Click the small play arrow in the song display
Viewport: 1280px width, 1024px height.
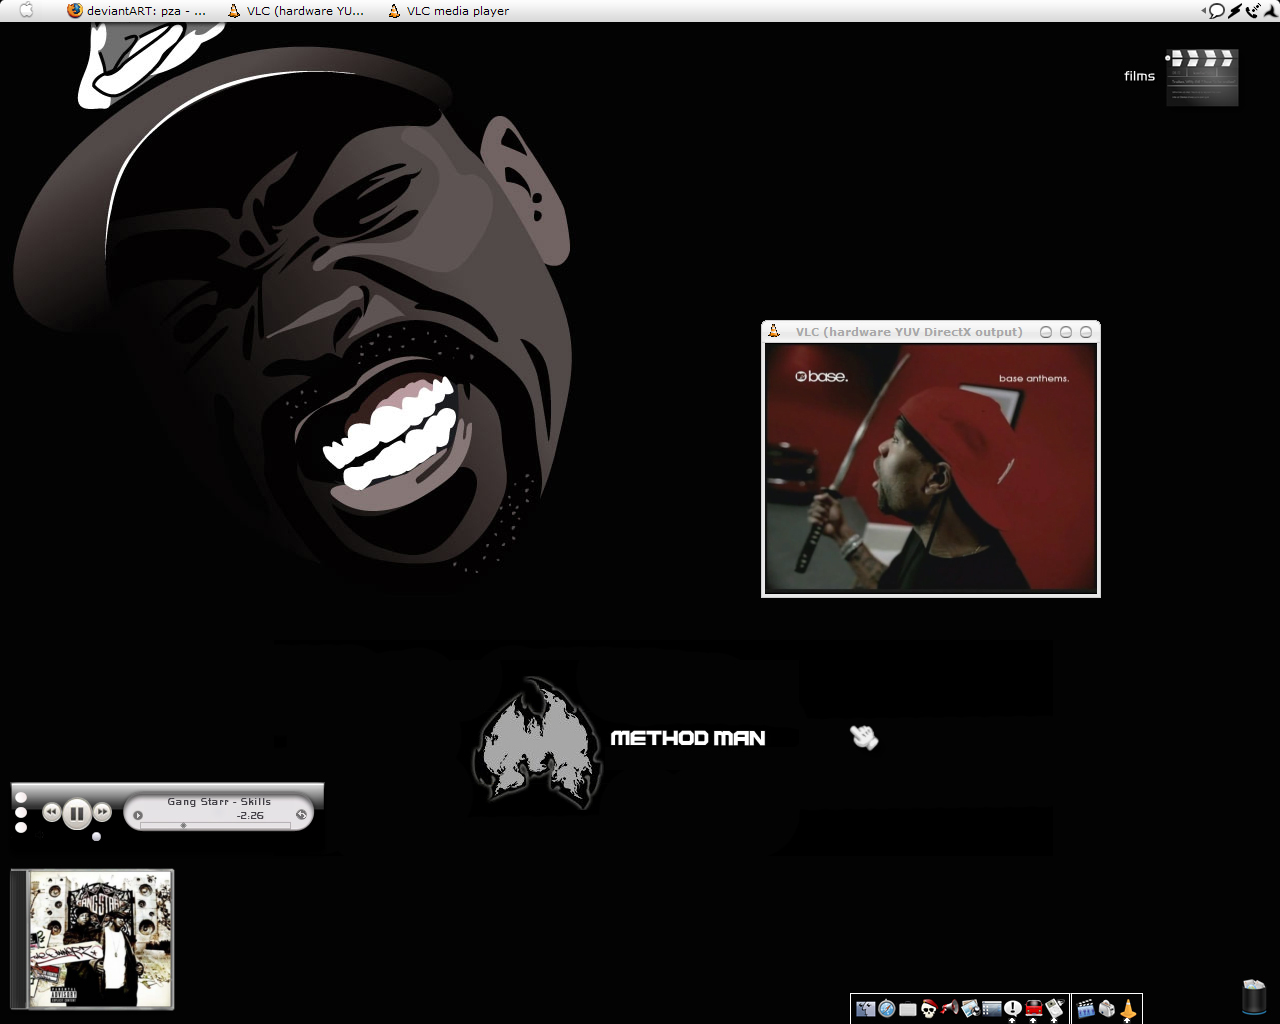(x=138, y=815)
